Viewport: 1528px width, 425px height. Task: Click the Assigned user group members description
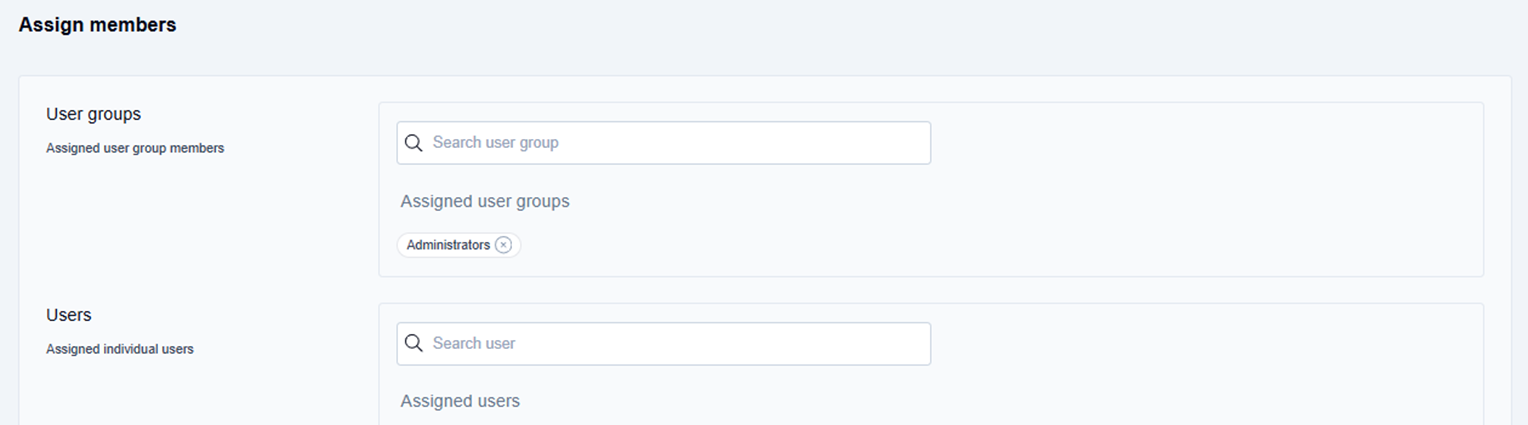(x=135, y=148)
